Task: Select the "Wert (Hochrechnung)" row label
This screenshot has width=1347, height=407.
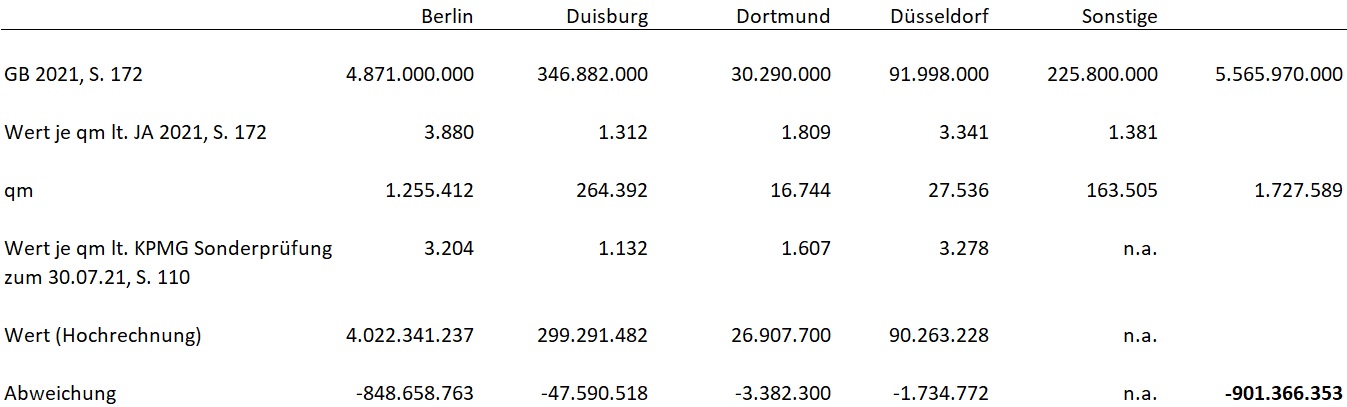Action: pyautogui.click(x=103, y=335)
